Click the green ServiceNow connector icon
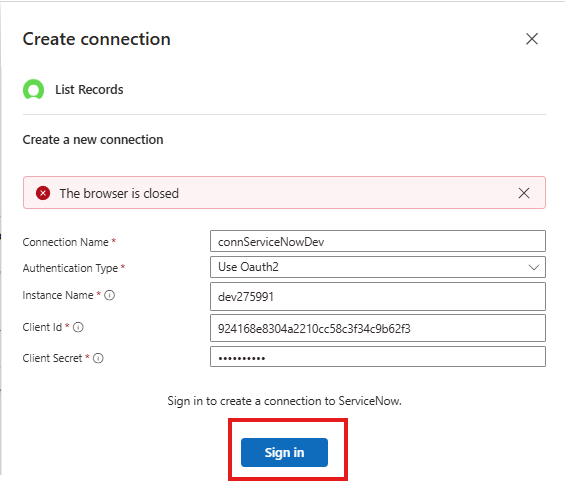The image size is (565, 481). coord(34,89)
